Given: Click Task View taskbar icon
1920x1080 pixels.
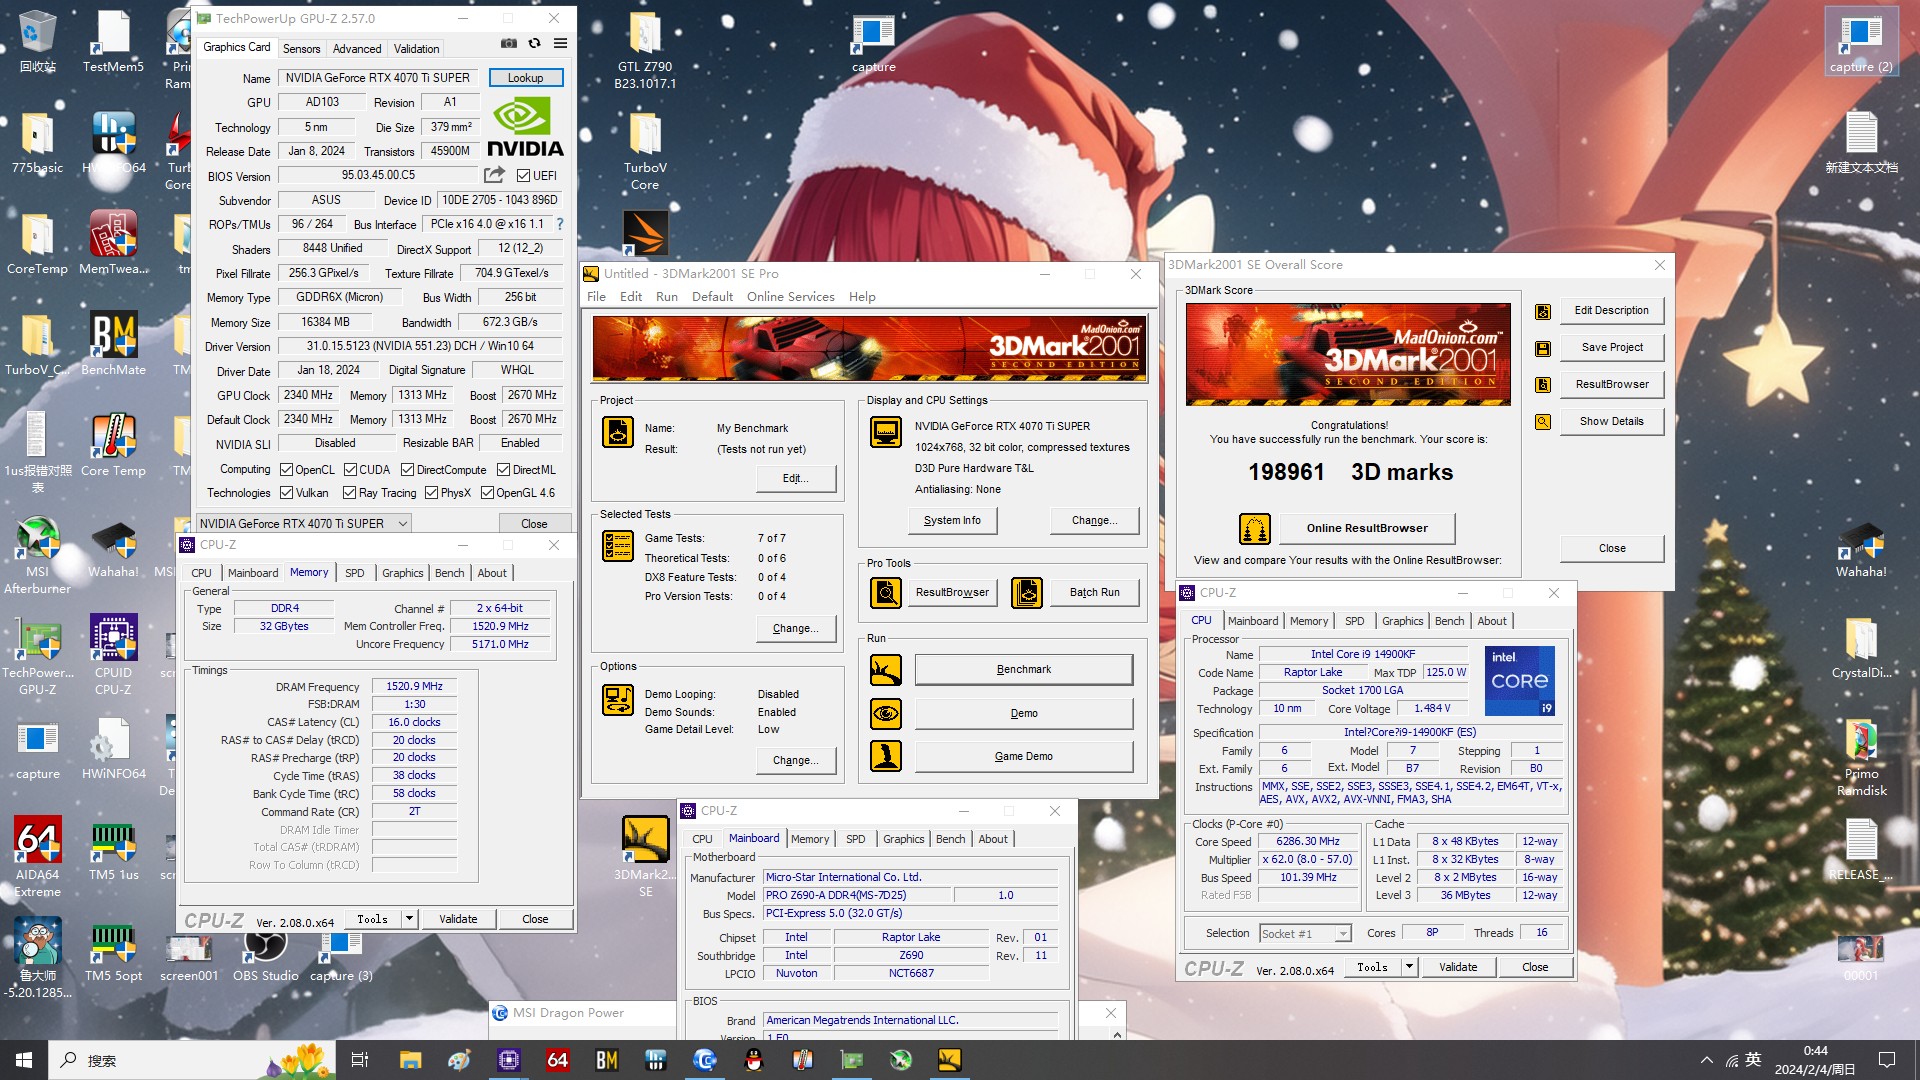Looking at the screenshot, I should [360, 1060].
